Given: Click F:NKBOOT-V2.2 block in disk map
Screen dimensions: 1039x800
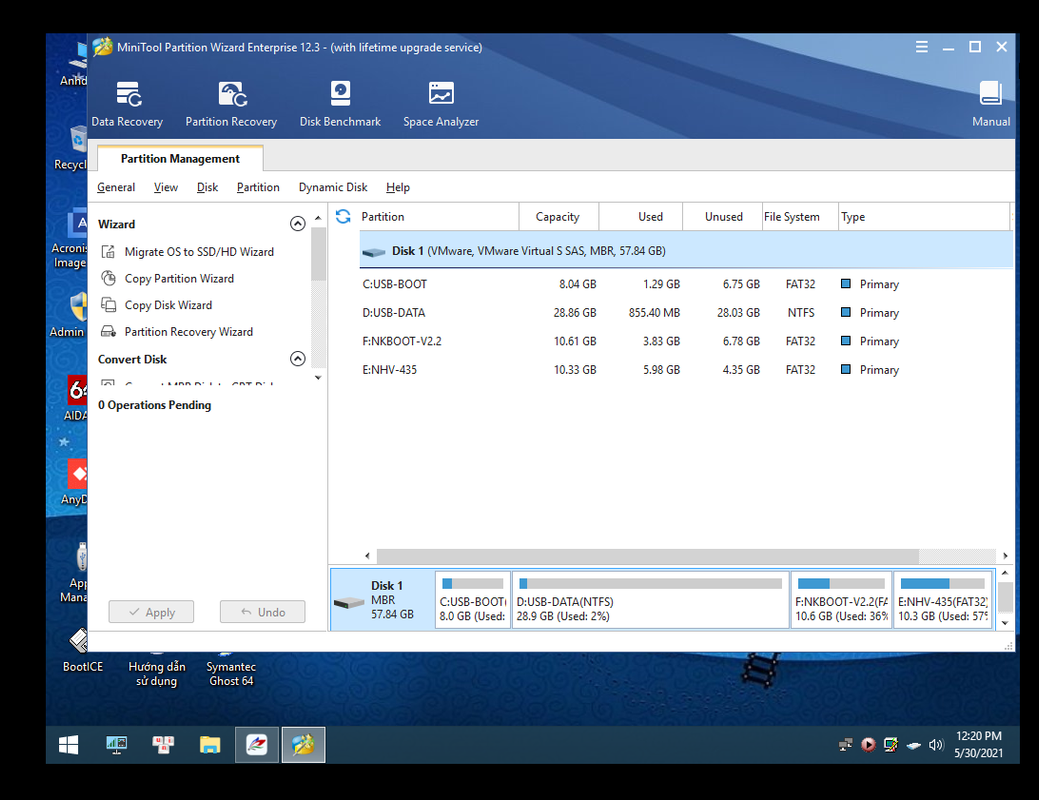Looking at the screenshot, I should point(841,600).
